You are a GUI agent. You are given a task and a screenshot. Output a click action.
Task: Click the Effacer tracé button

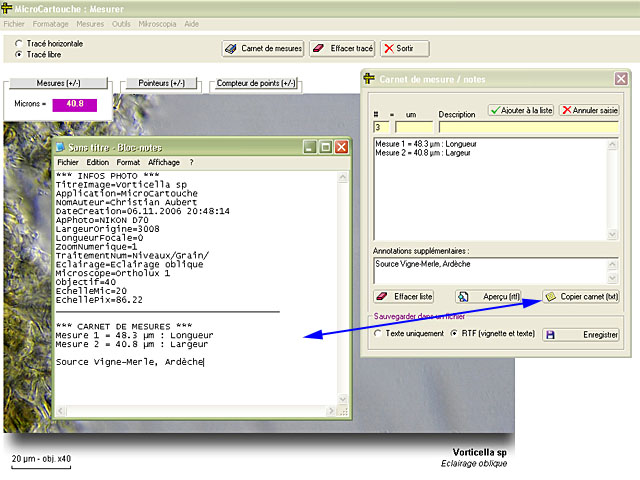(343, 49)
